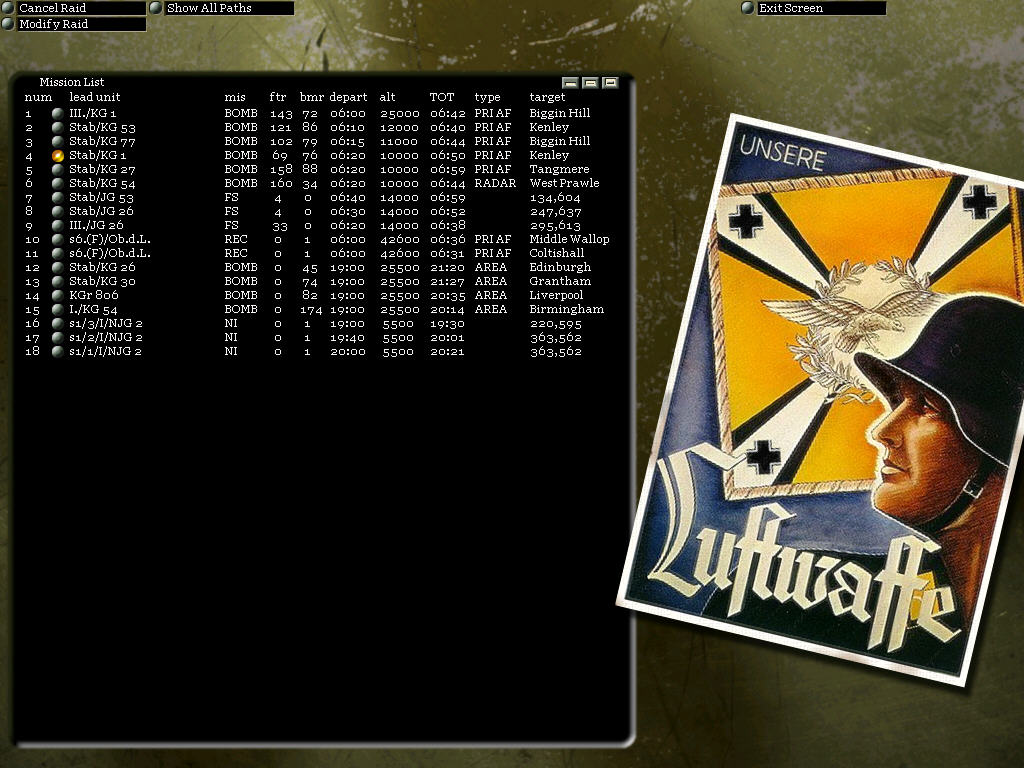Click the Show All Paths round icon
The image size is (1024, 768).
point(155,8)
